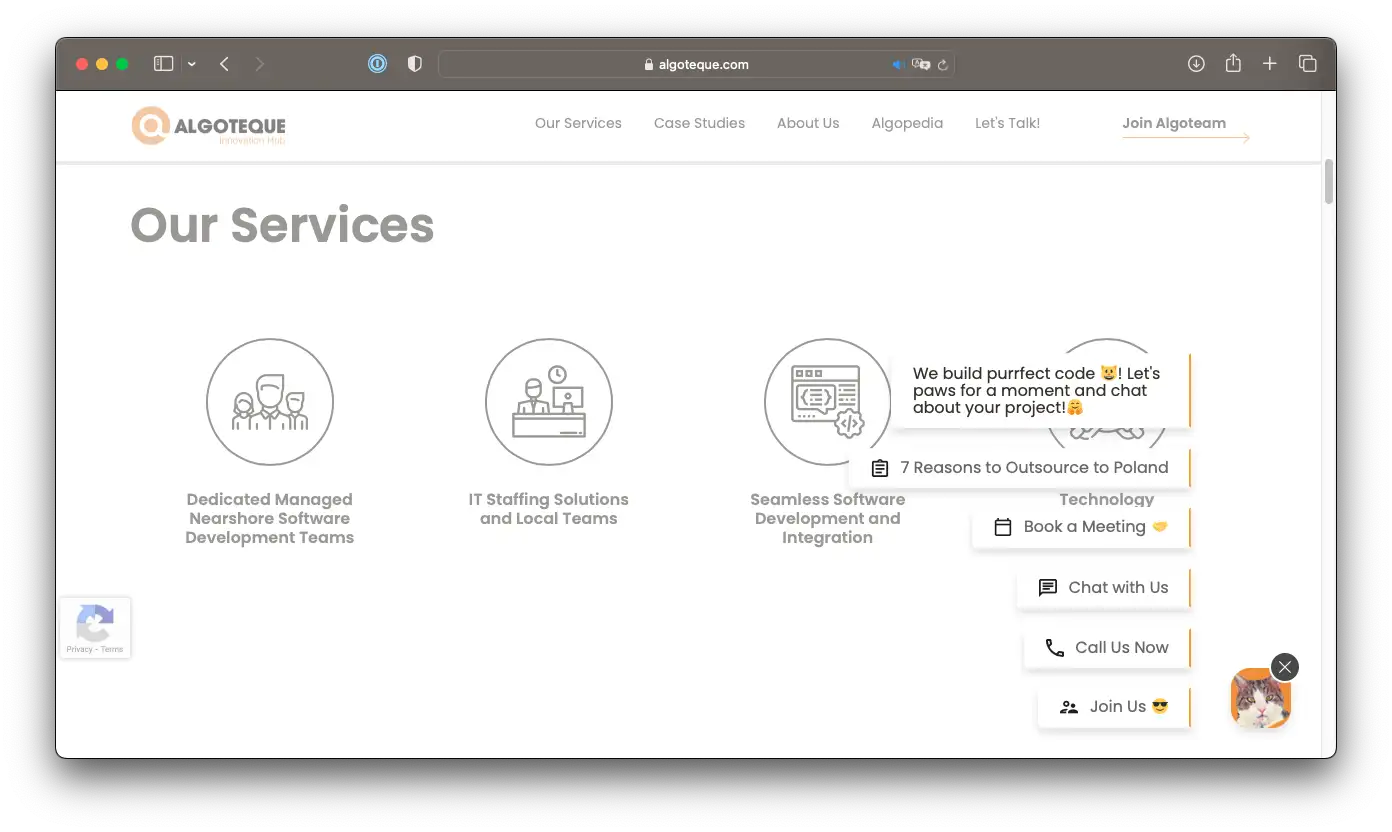This screenshot has width=1392, height=832.
Task: Click the Seamless Software Development code icon
Action: click(x=826, y=402)
